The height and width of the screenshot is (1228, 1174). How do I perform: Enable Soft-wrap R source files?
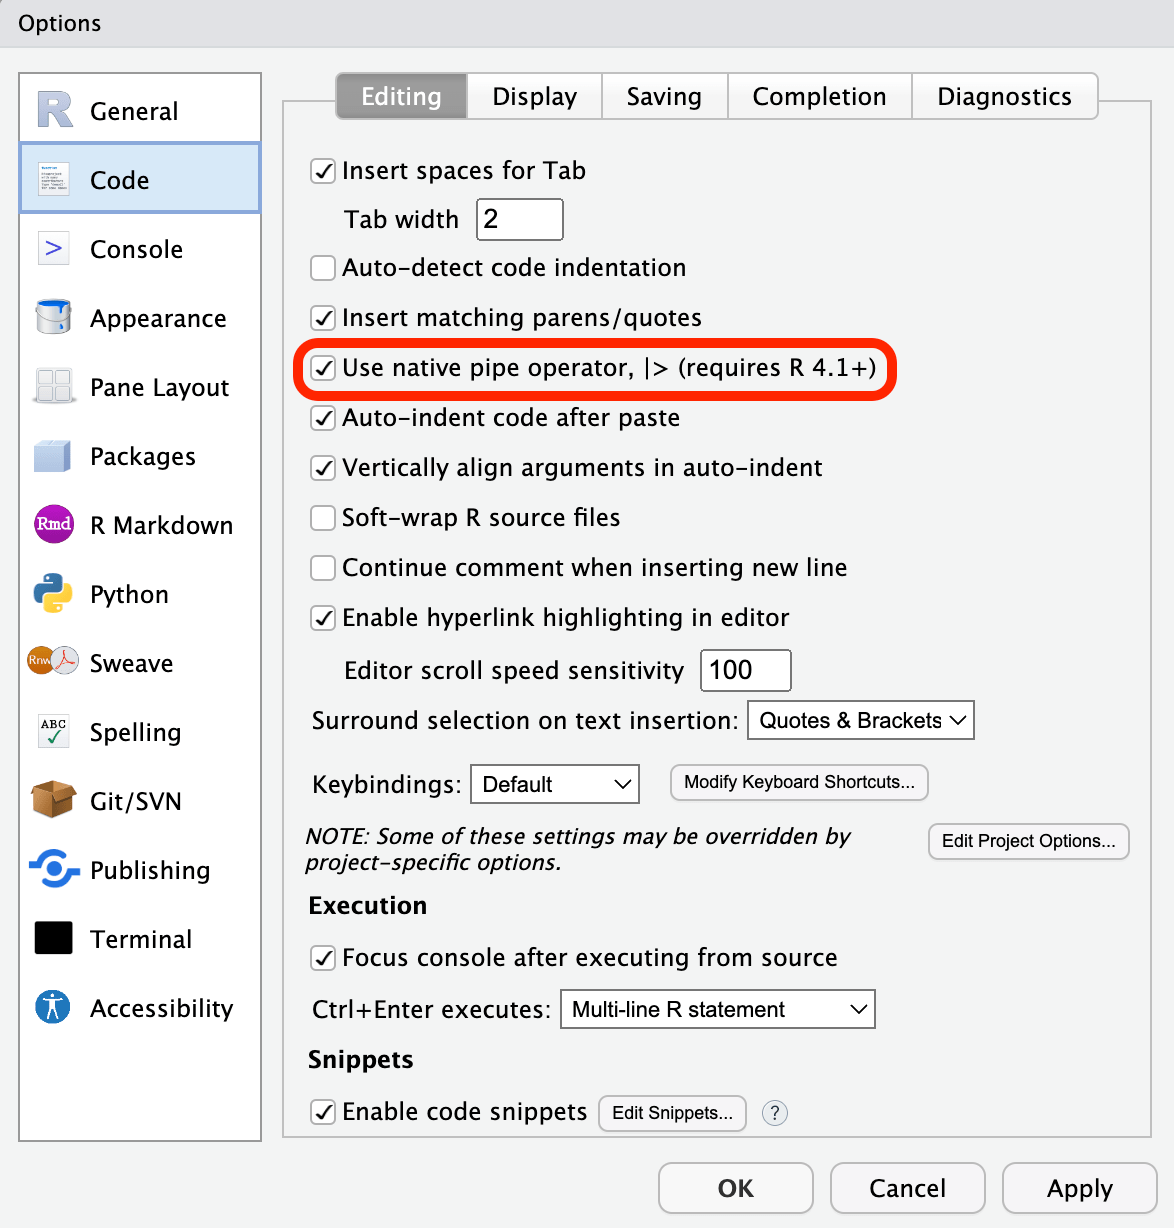(x=323, y=518)
